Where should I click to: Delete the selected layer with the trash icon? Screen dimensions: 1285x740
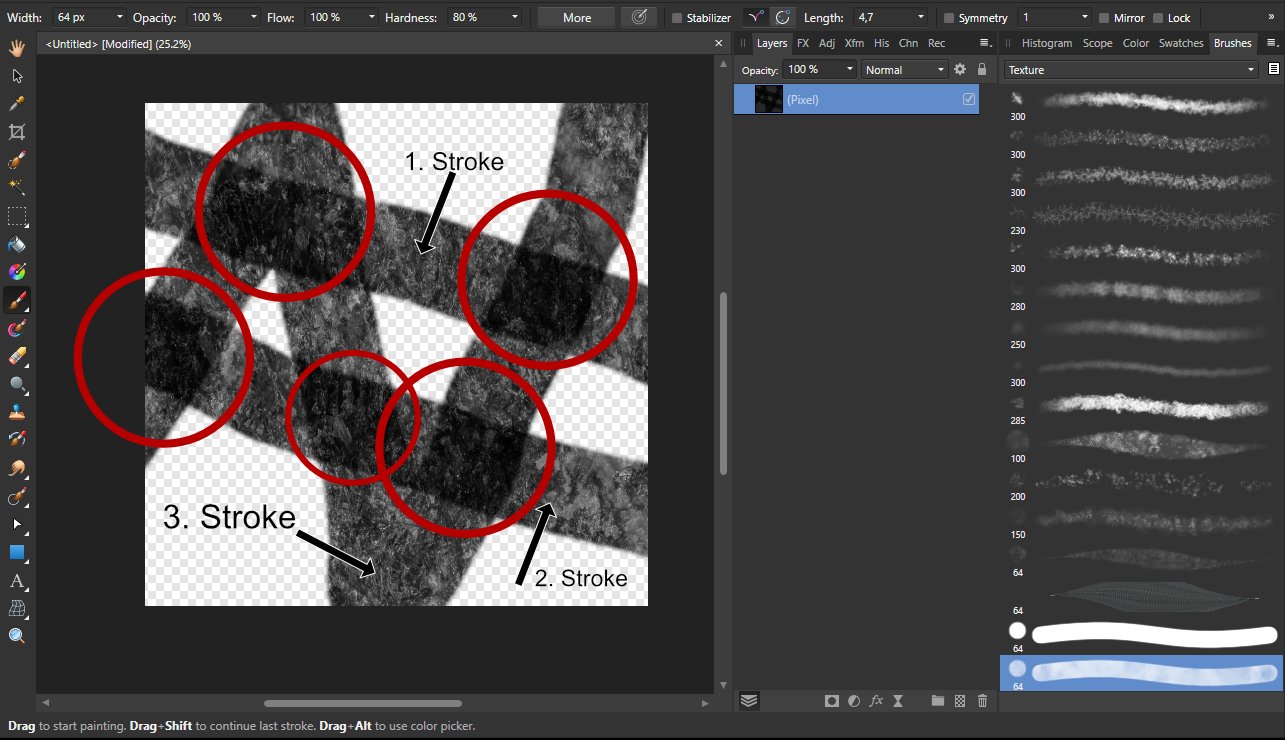click(982, 701)
